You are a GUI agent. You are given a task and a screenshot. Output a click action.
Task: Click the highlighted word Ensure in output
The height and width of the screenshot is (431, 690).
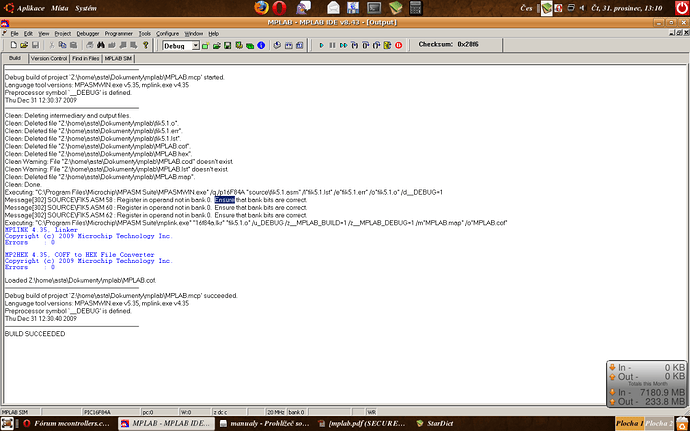[224, 200]
